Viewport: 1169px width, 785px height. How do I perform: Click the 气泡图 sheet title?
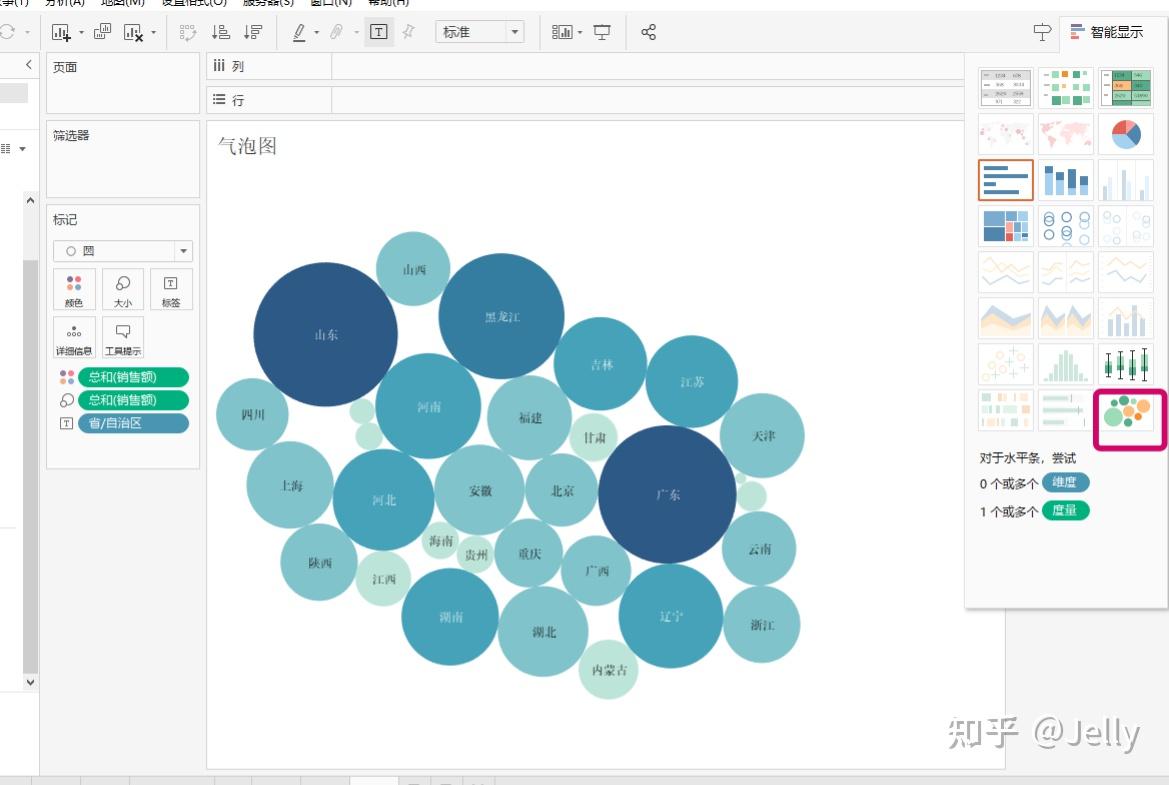pos(248,145)
